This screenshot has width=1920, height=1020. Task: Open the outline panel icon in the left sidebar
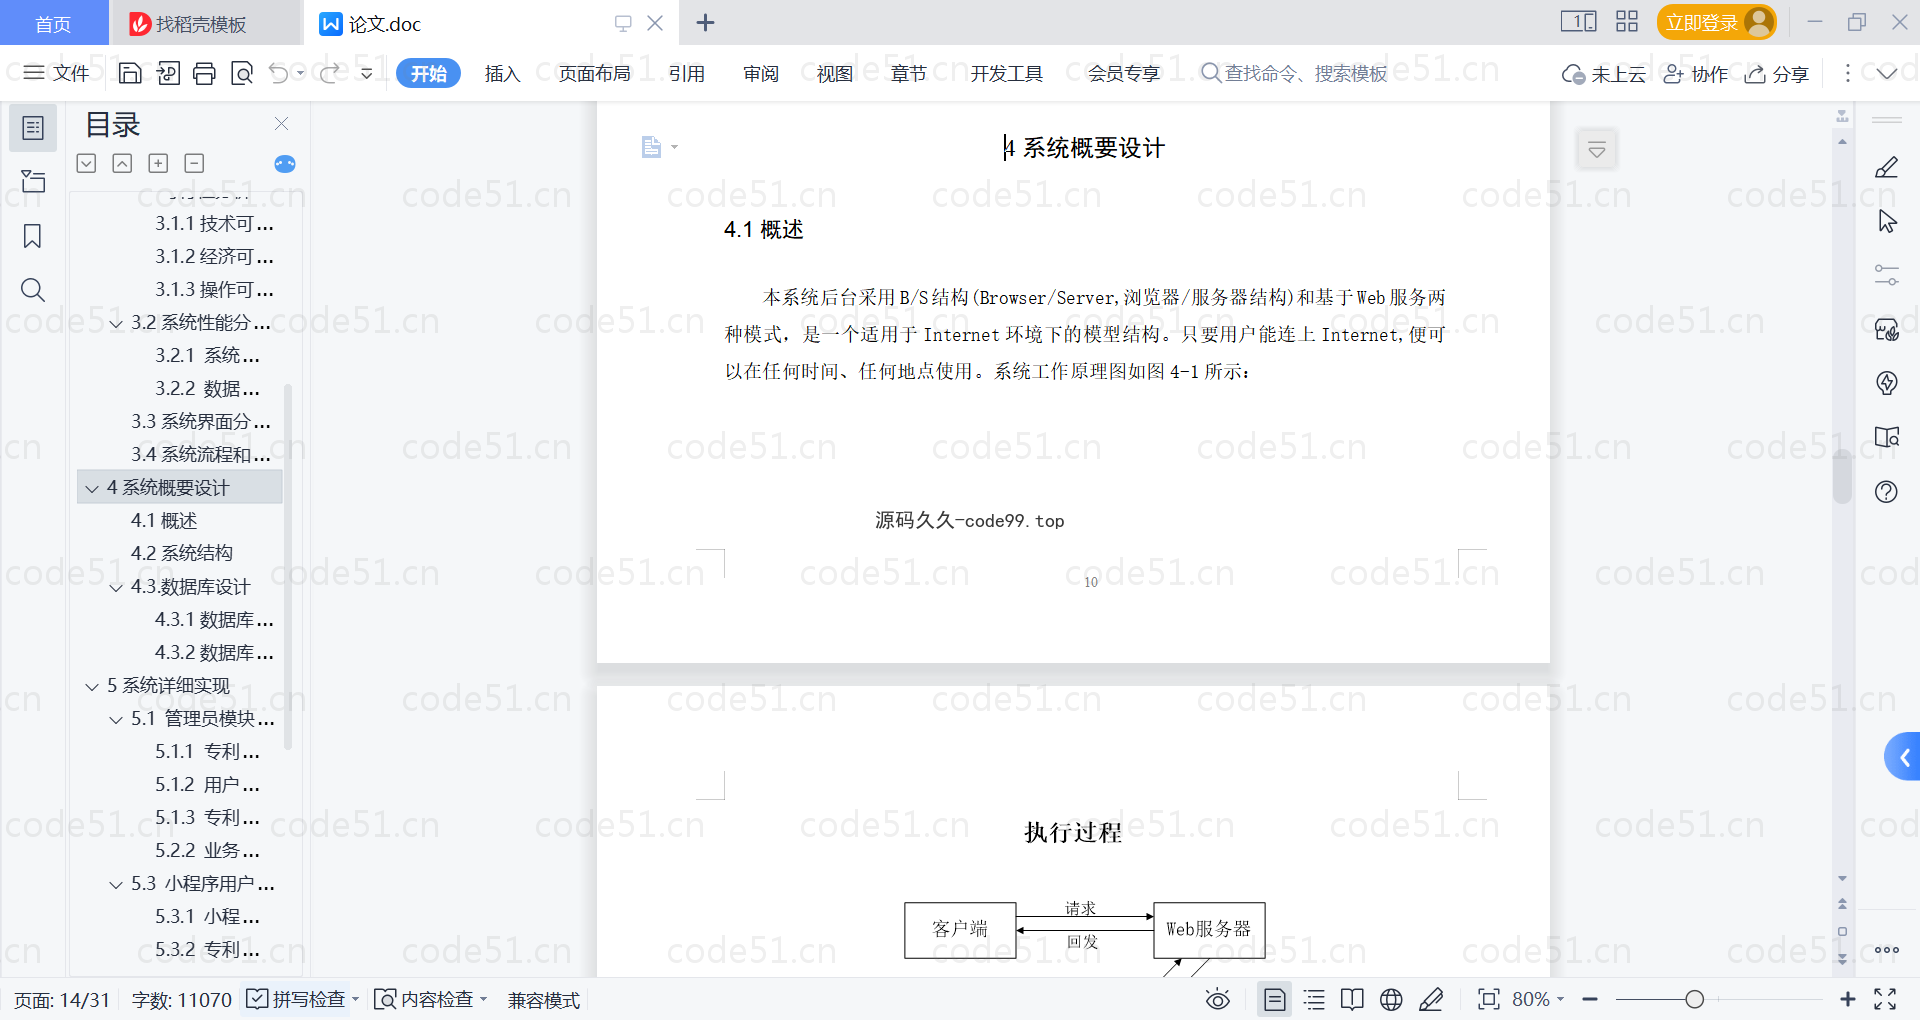tap(33, 128)
